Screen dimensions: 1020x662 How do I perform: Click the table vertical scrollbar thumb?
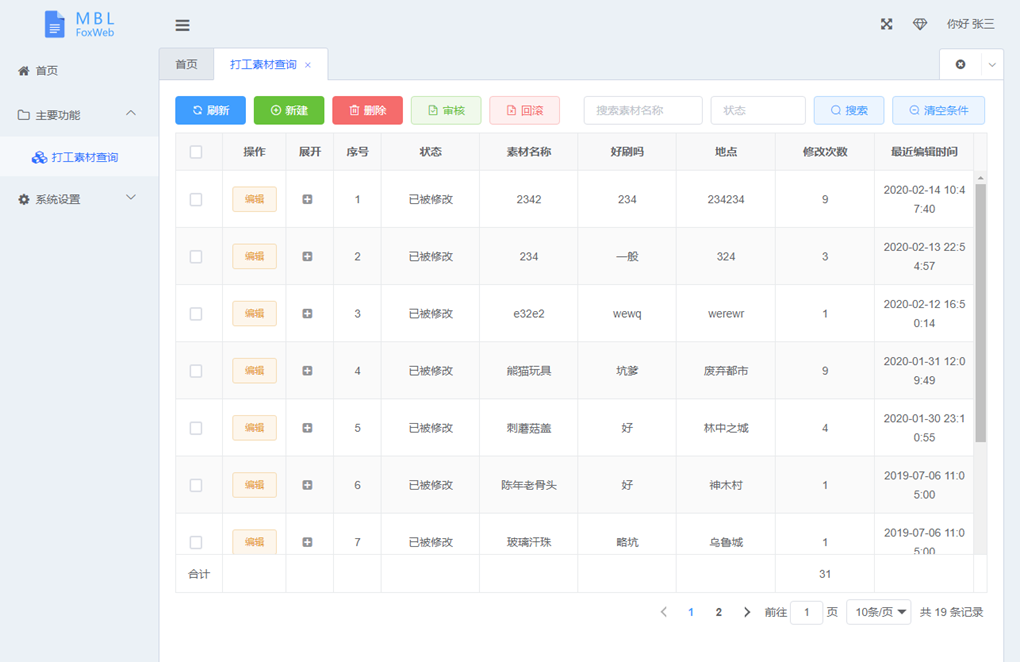[980, 313]
